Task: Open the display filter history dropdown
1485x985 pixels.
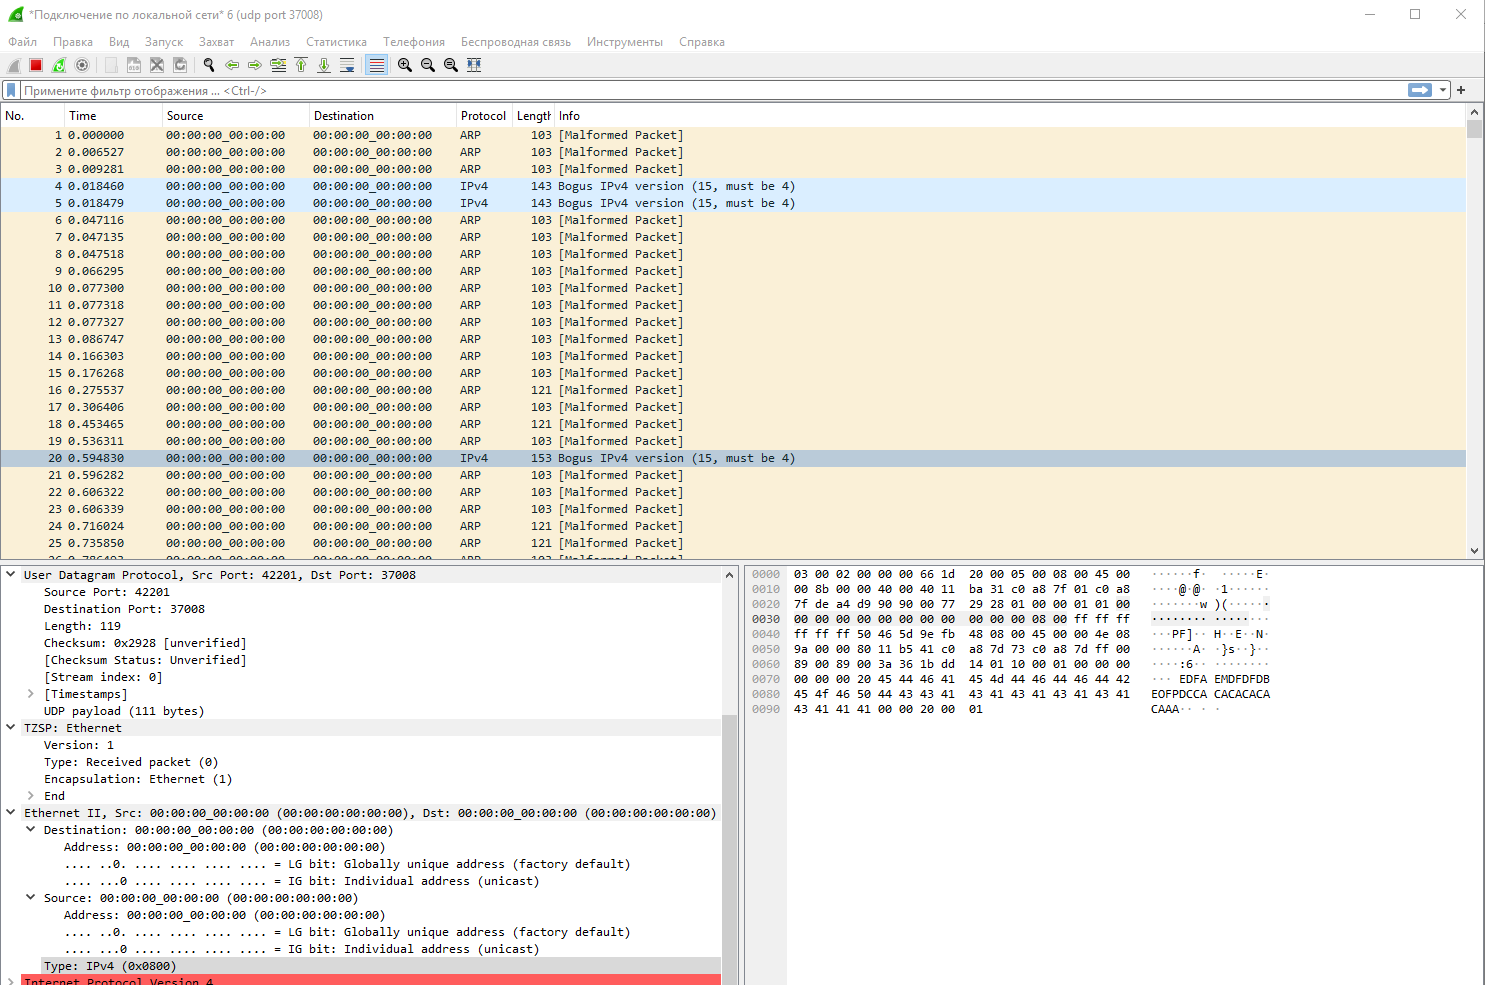Action: (x=1443, y=90)
